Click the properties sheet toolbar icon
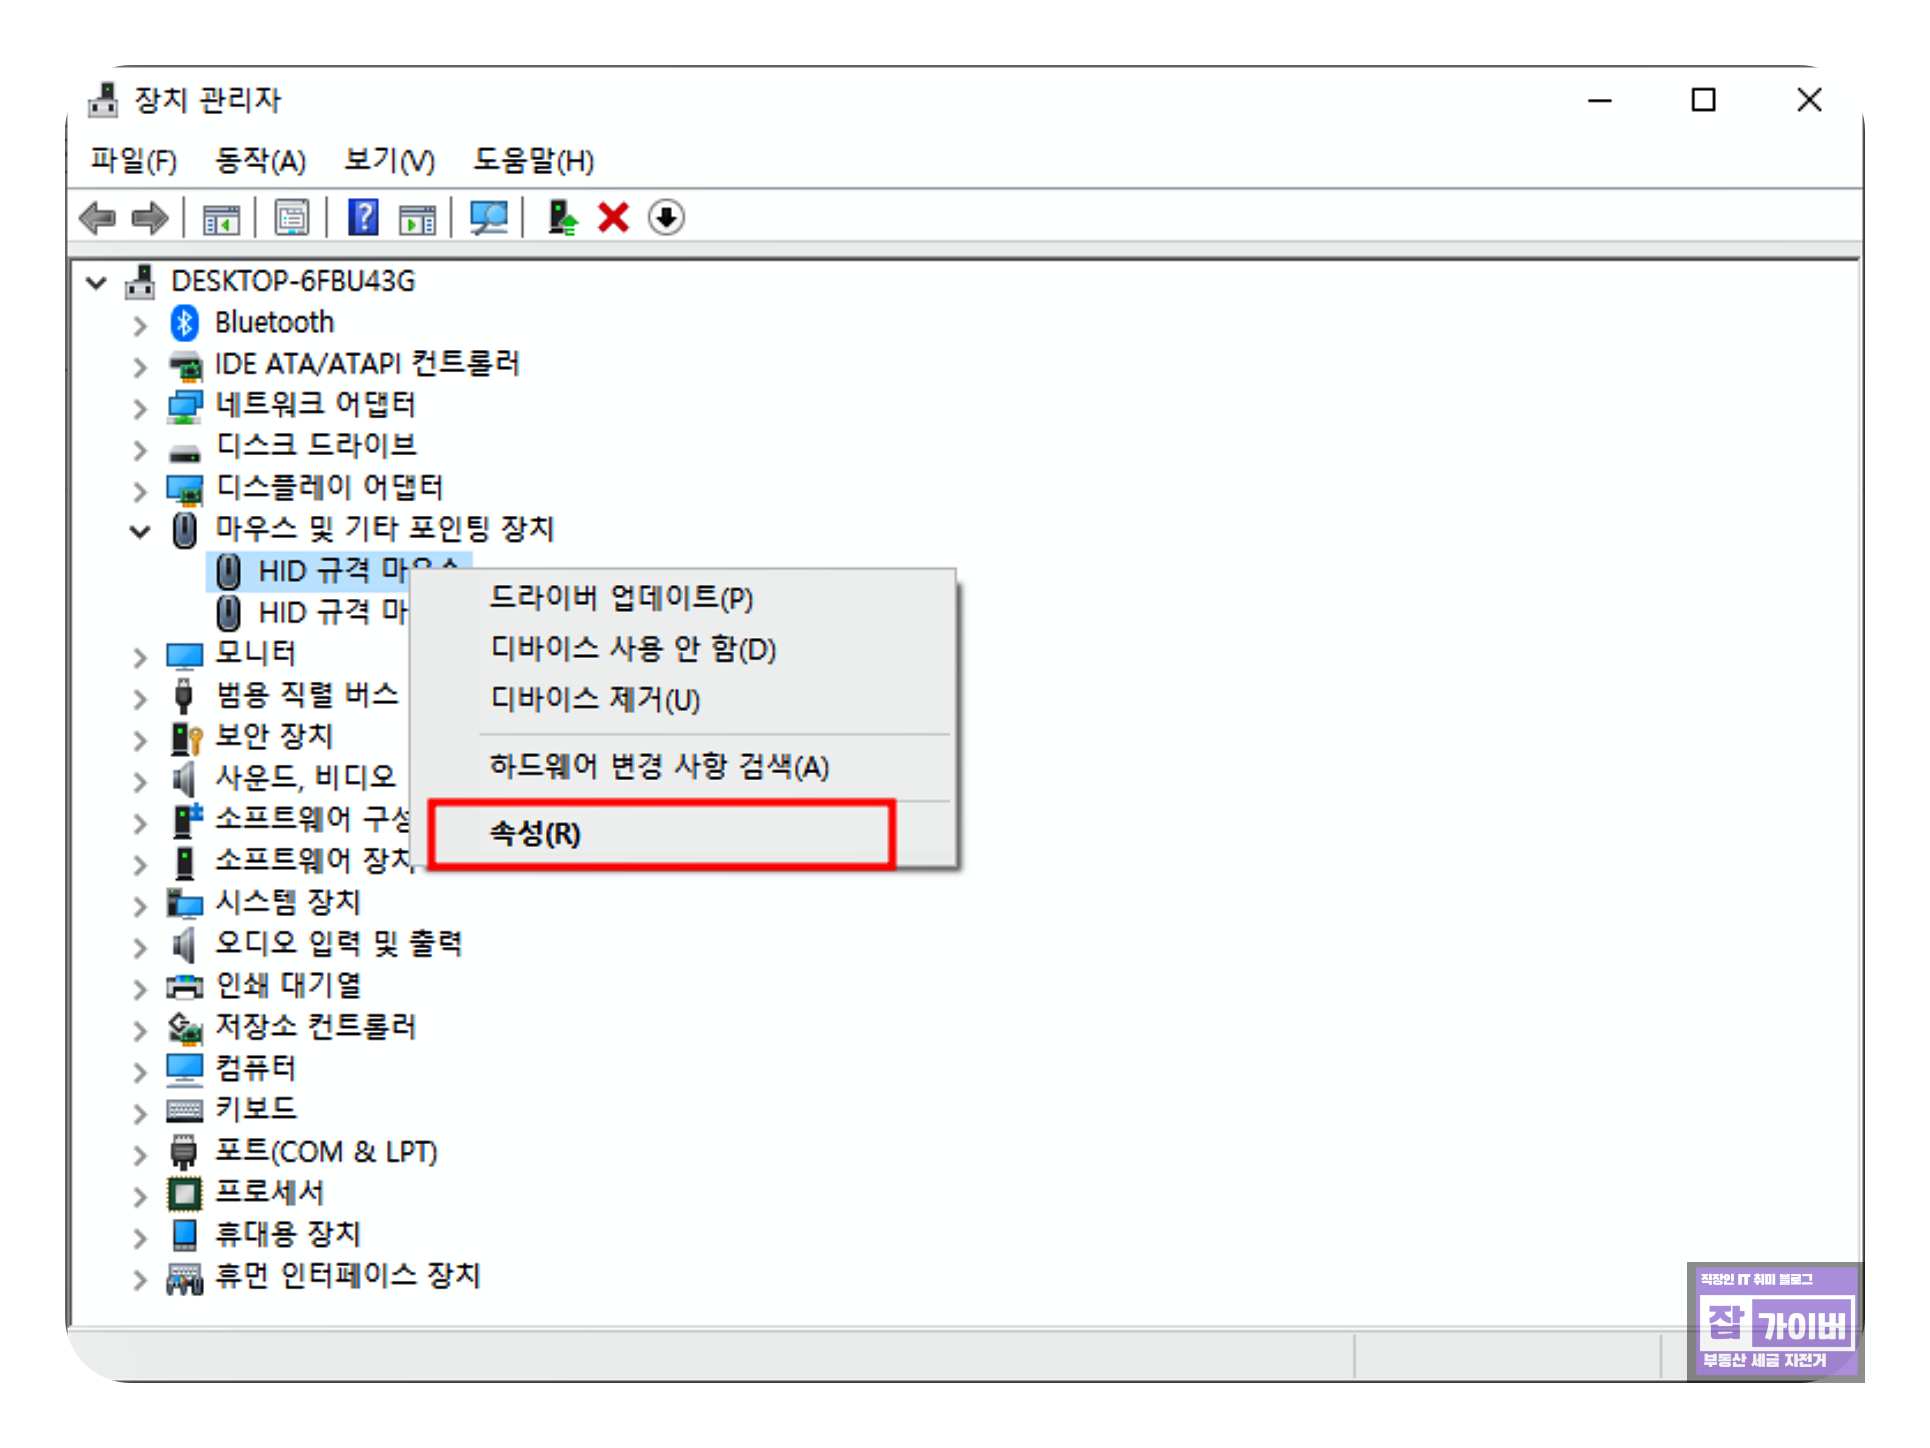Screen dimensions: 1930x1448 click(292, 218)
